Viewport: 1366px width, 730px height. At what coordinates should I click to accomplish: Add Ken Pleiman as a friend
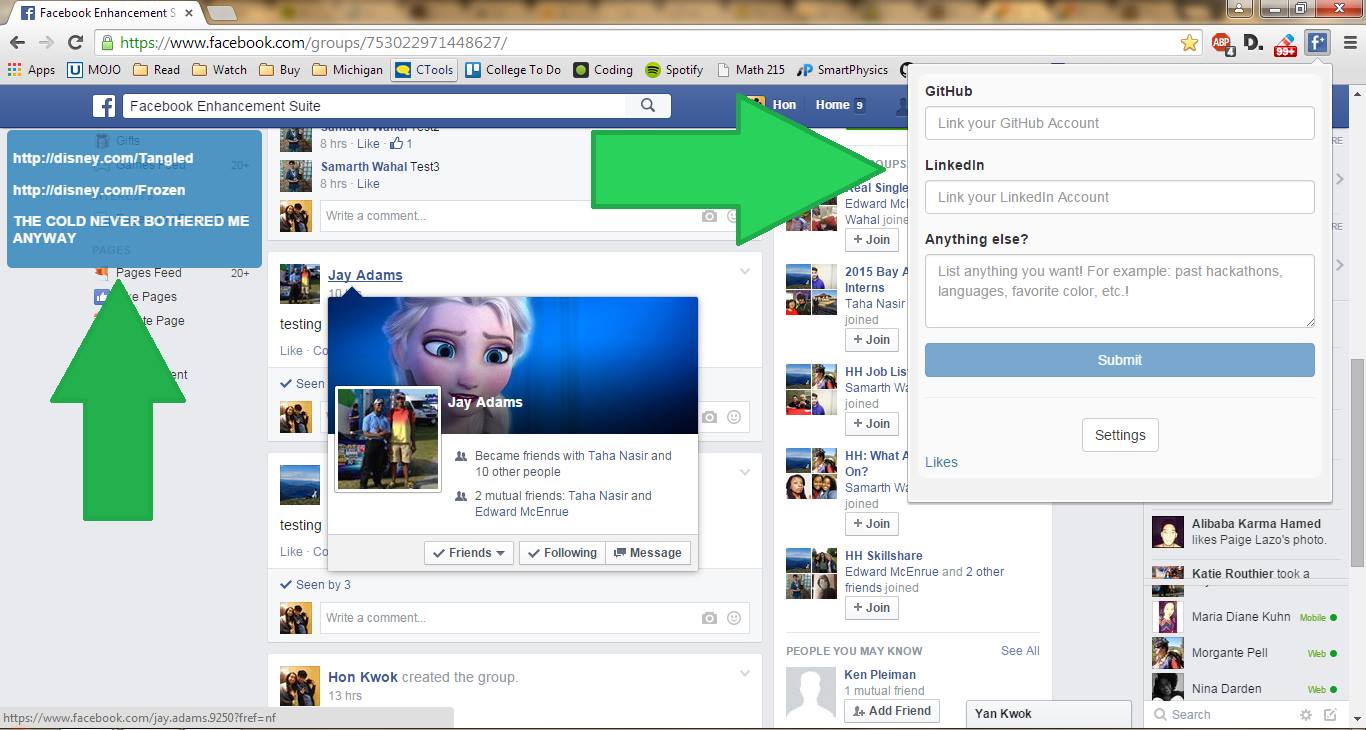click(891, 711)
